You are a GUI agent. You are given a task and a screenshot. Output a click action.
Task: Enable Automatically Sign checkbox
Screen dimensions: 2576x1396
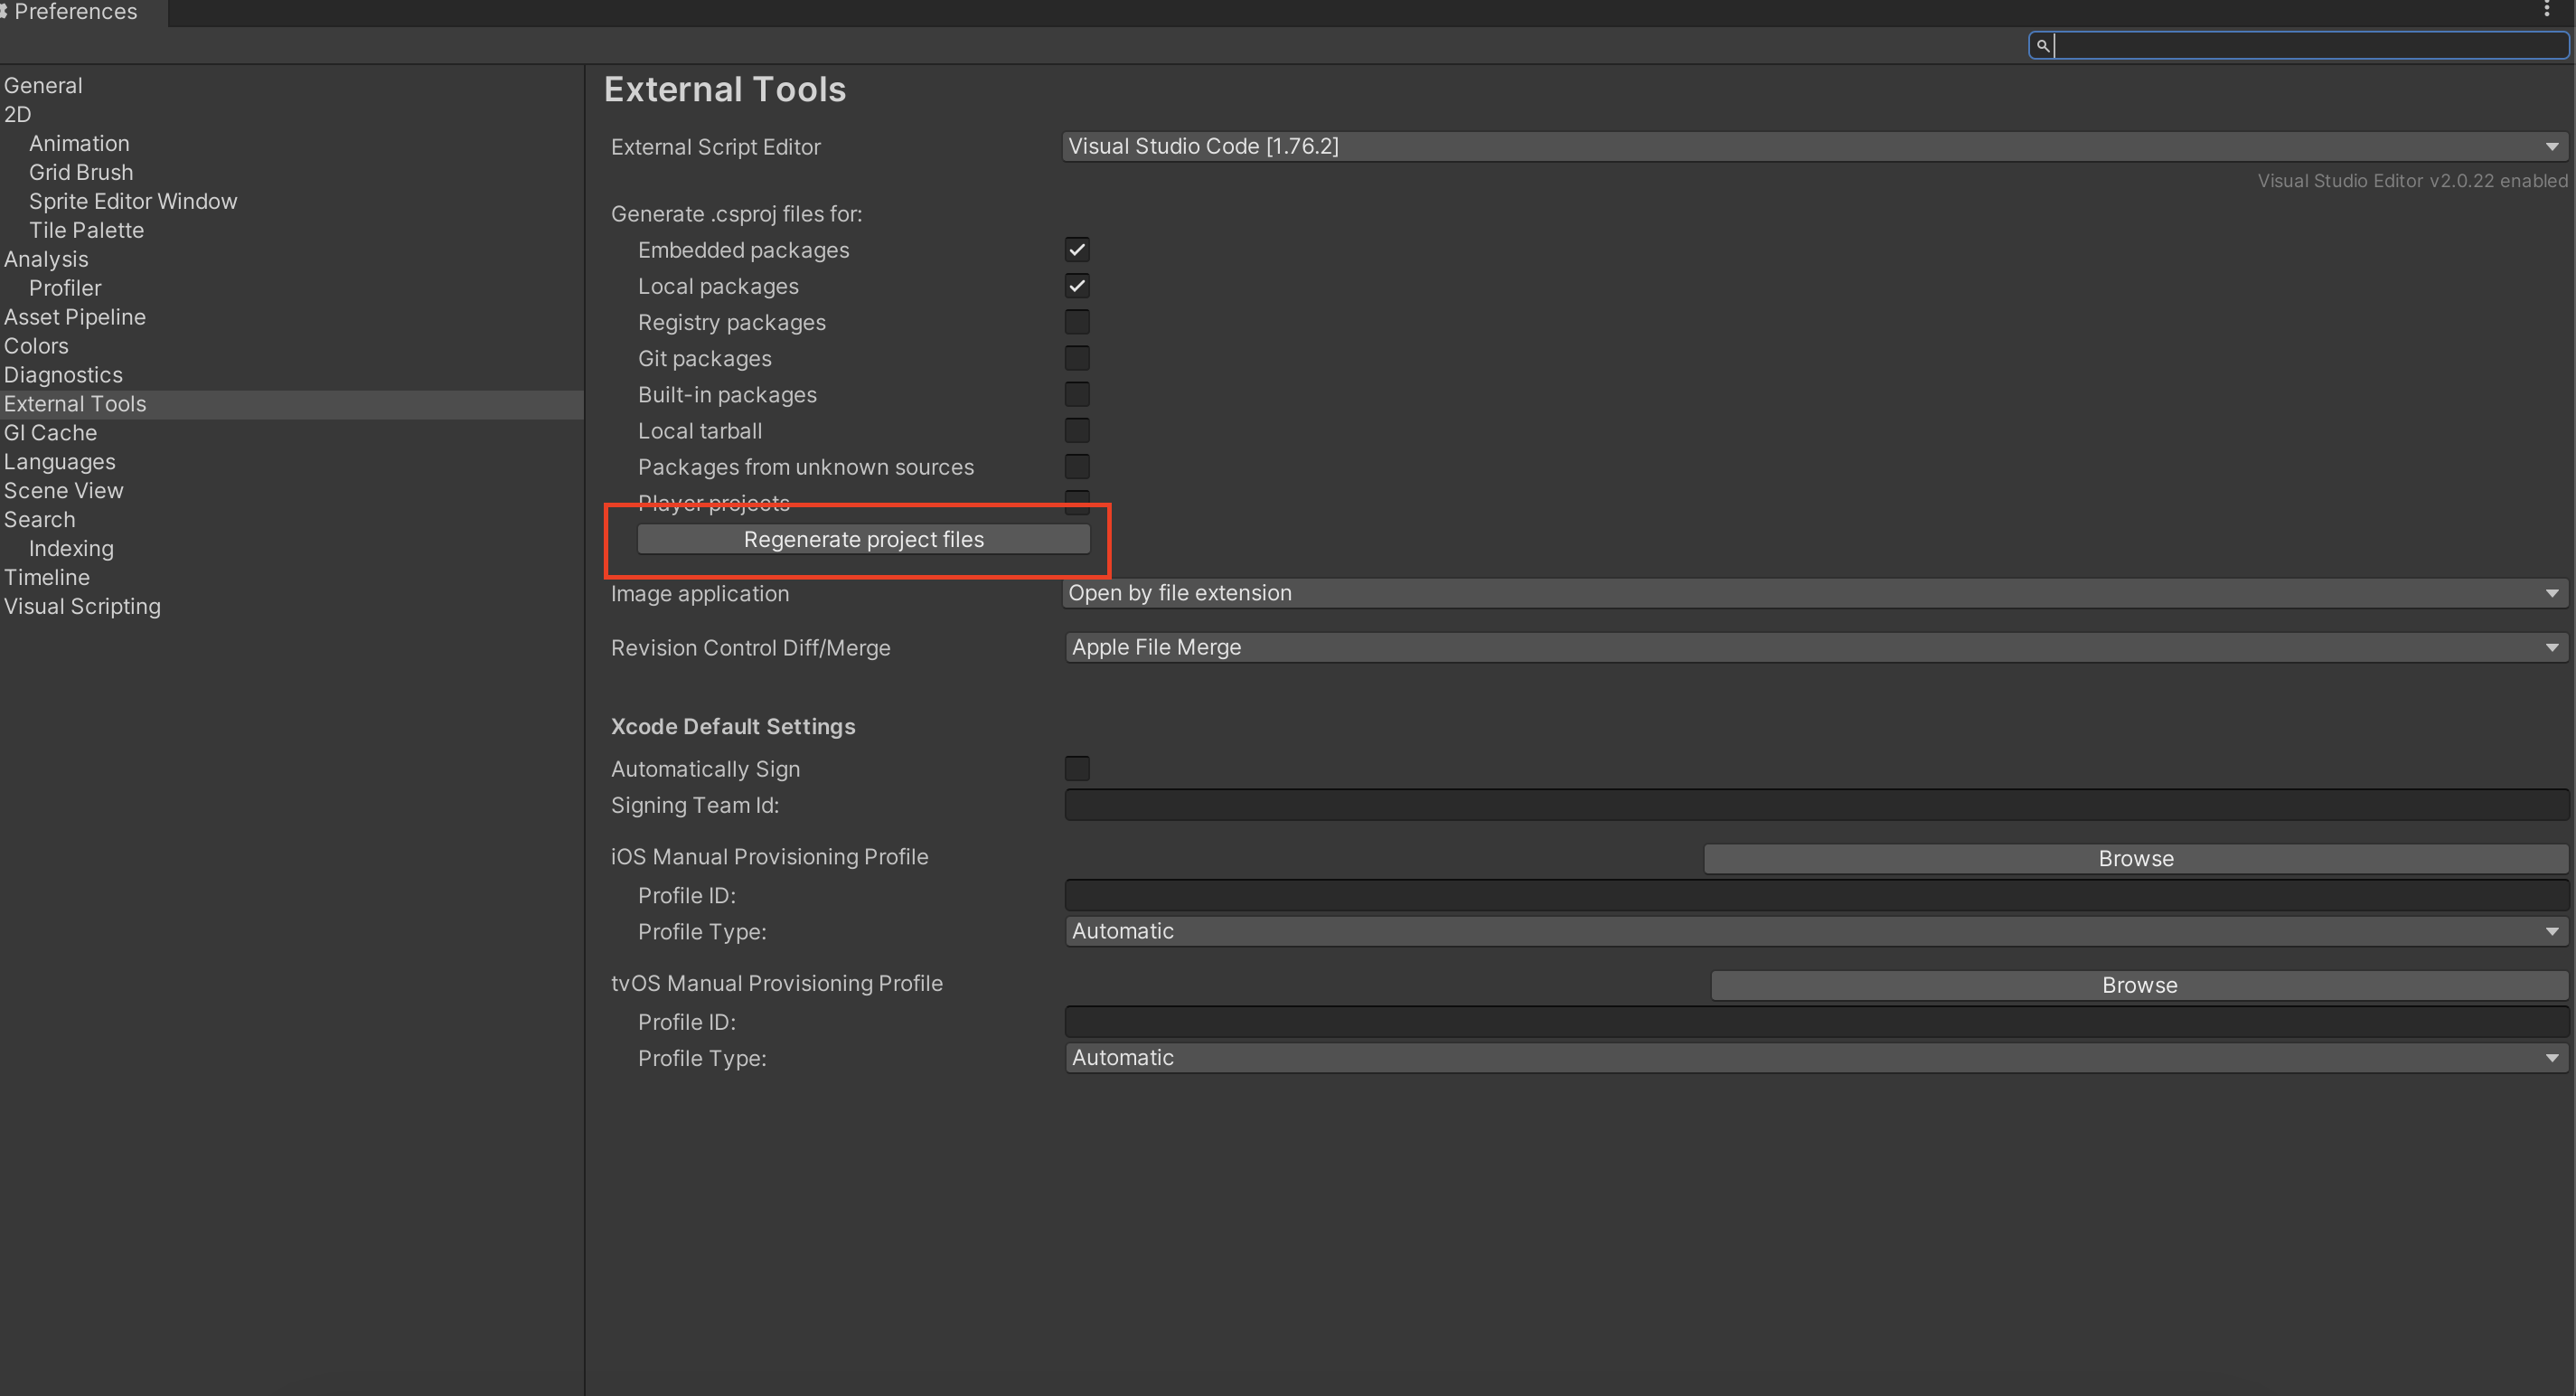[x=1077, y=768]
